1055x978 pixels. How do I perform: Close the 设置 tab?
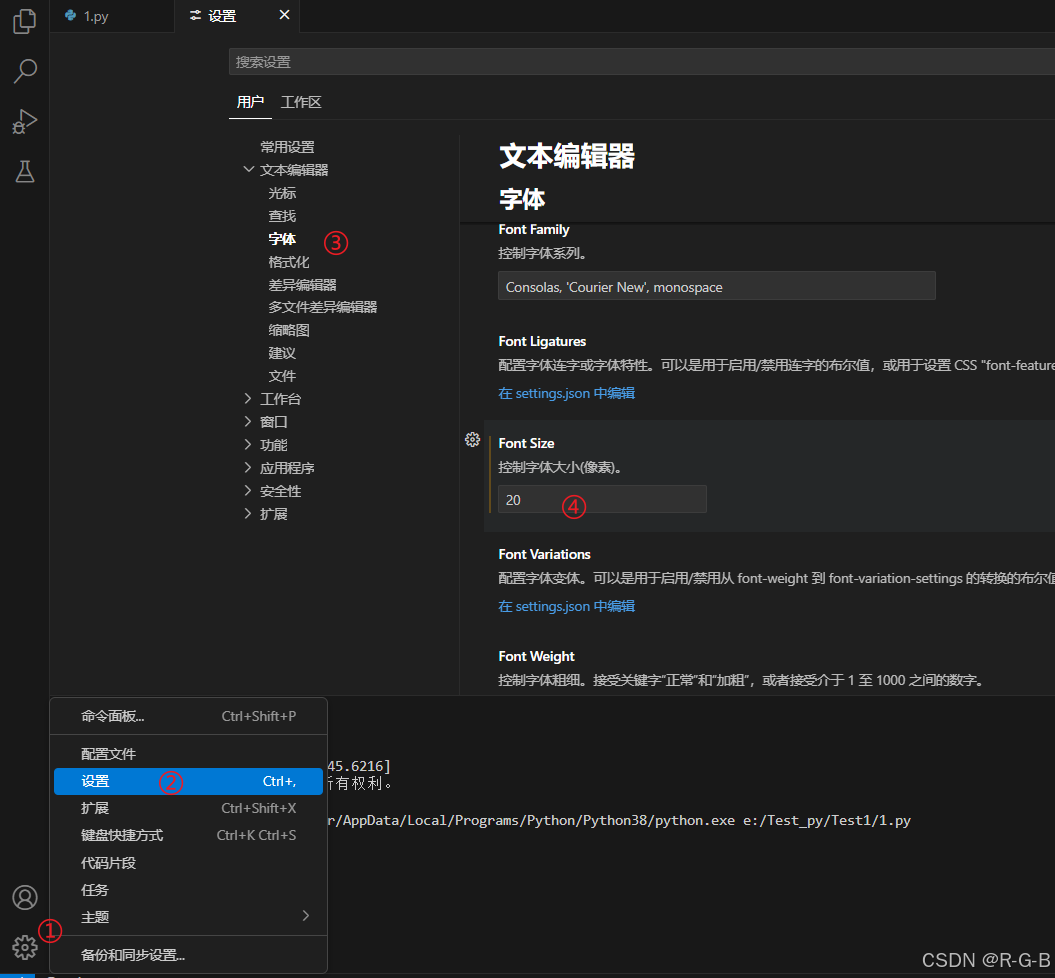[285, 15]
